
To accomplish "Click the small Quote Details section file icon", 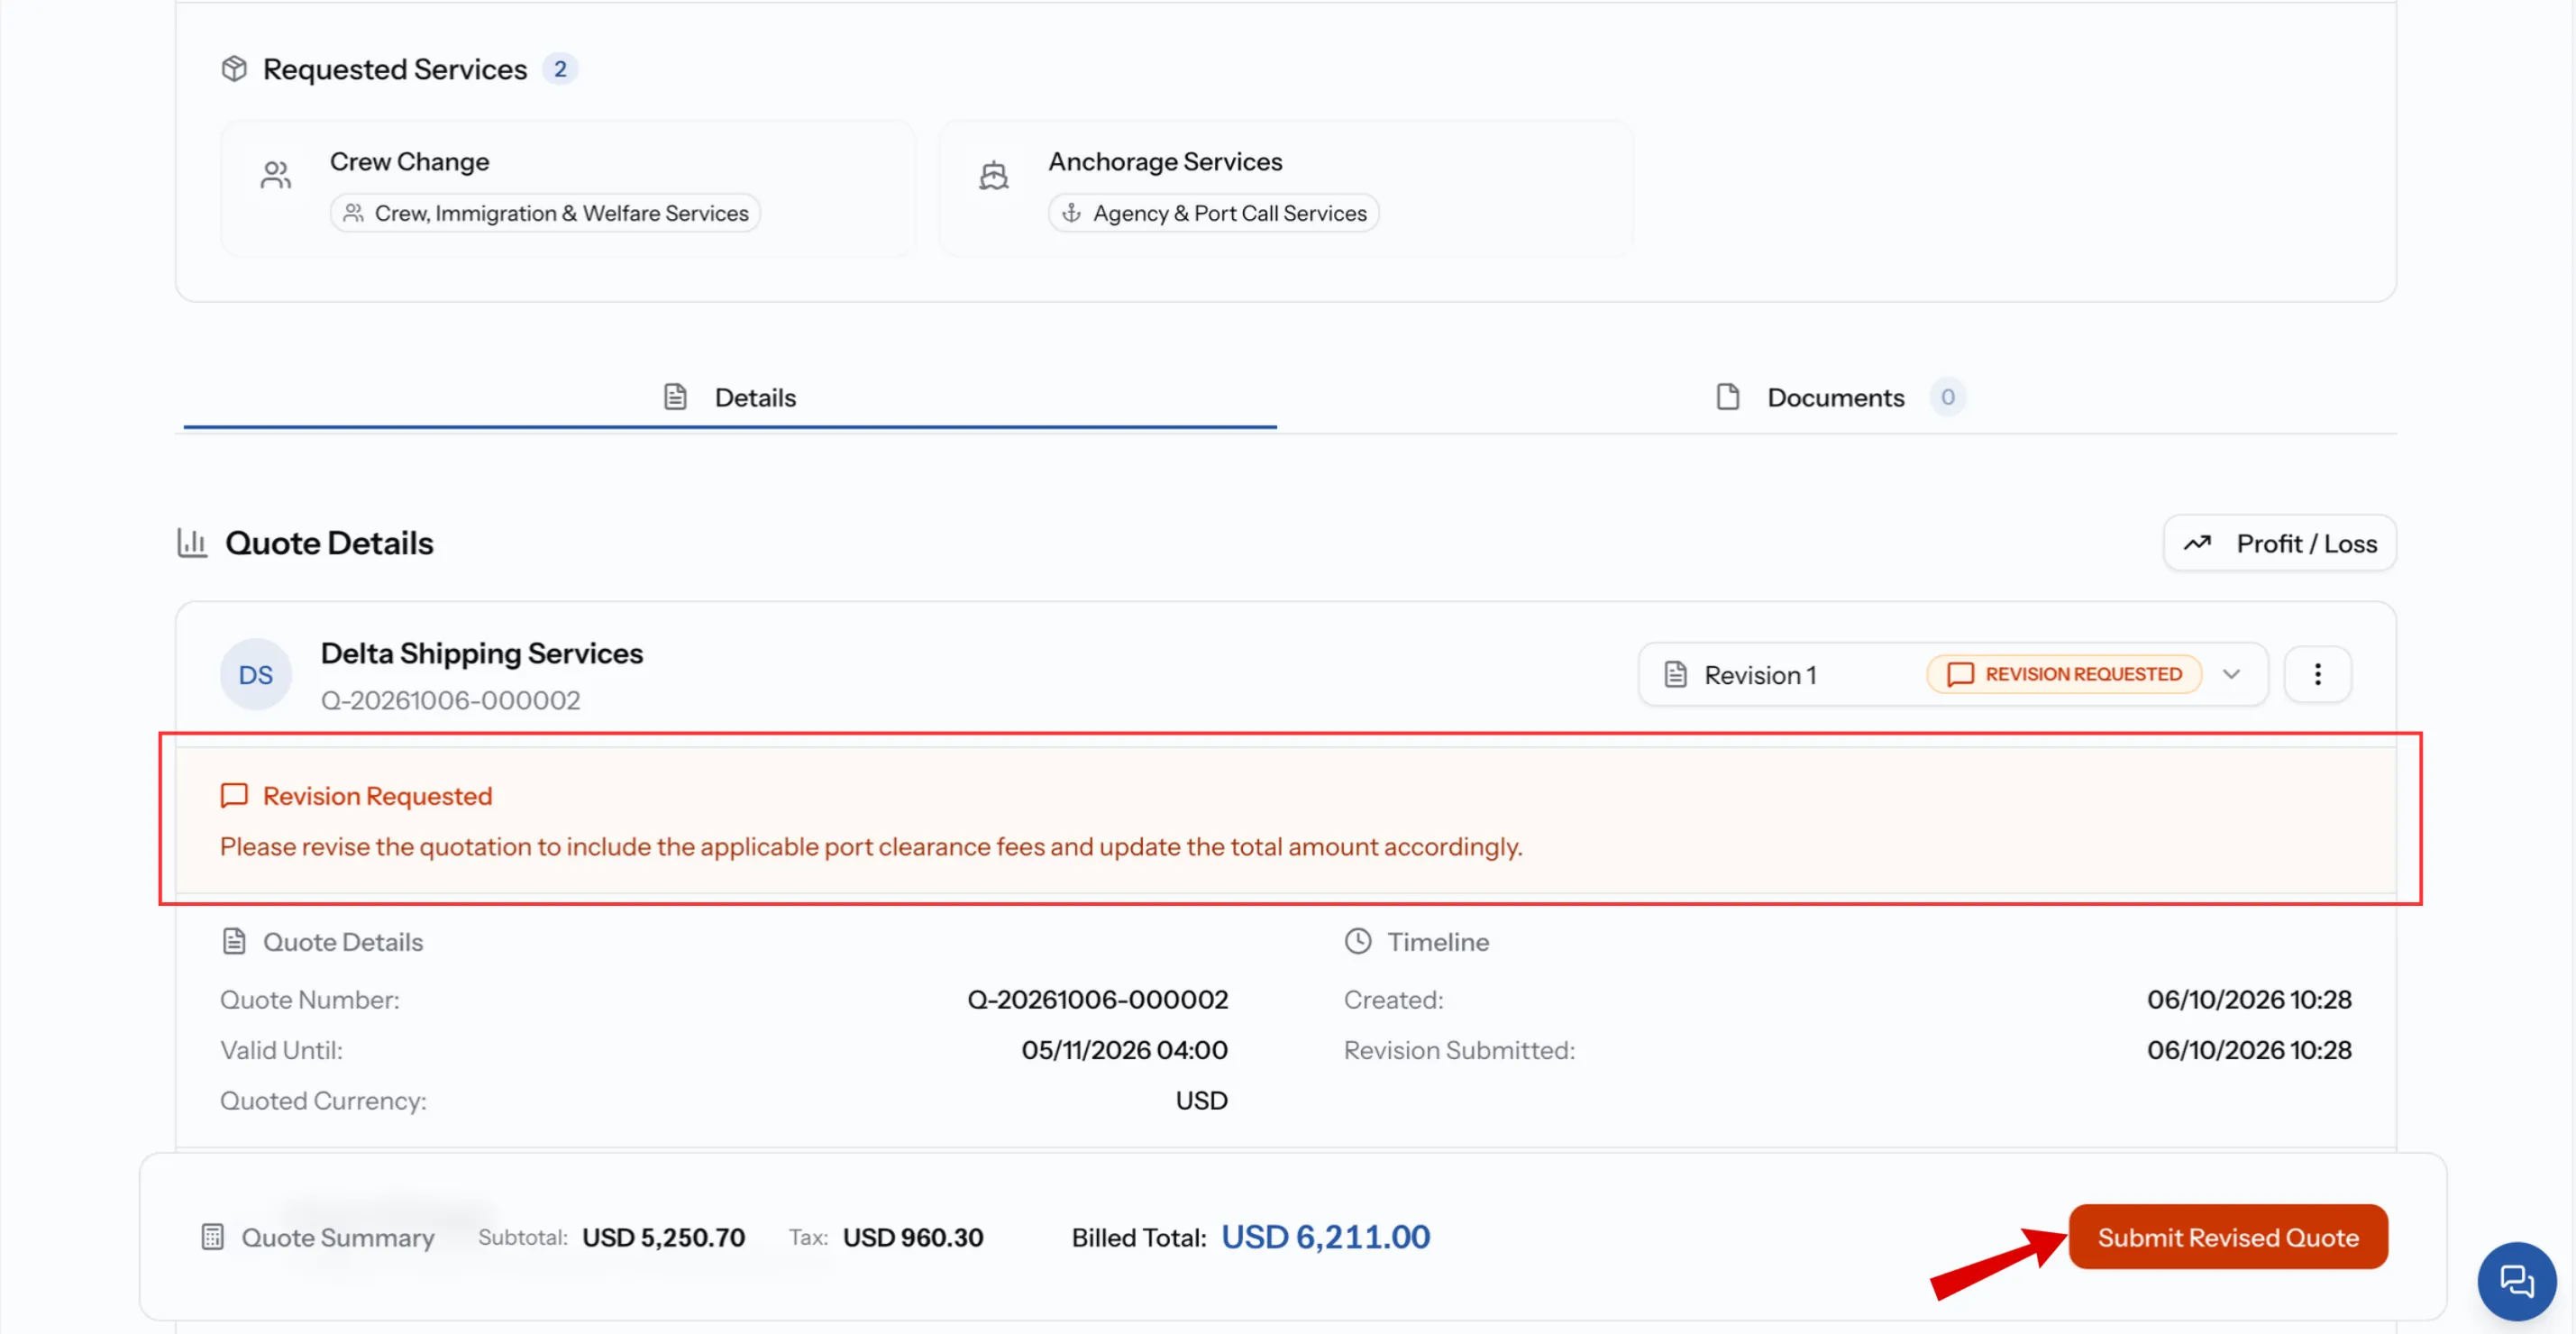I will (234, 942).
